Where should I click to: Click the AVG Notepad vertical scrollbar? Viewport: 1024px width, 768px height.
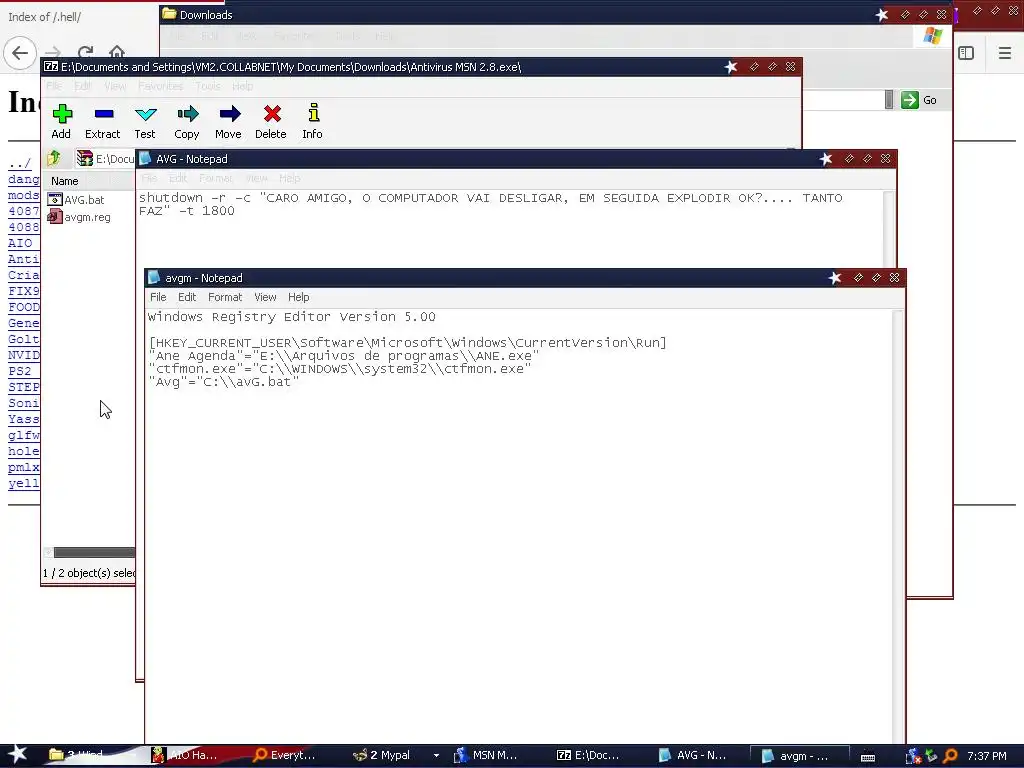[889, 229]
